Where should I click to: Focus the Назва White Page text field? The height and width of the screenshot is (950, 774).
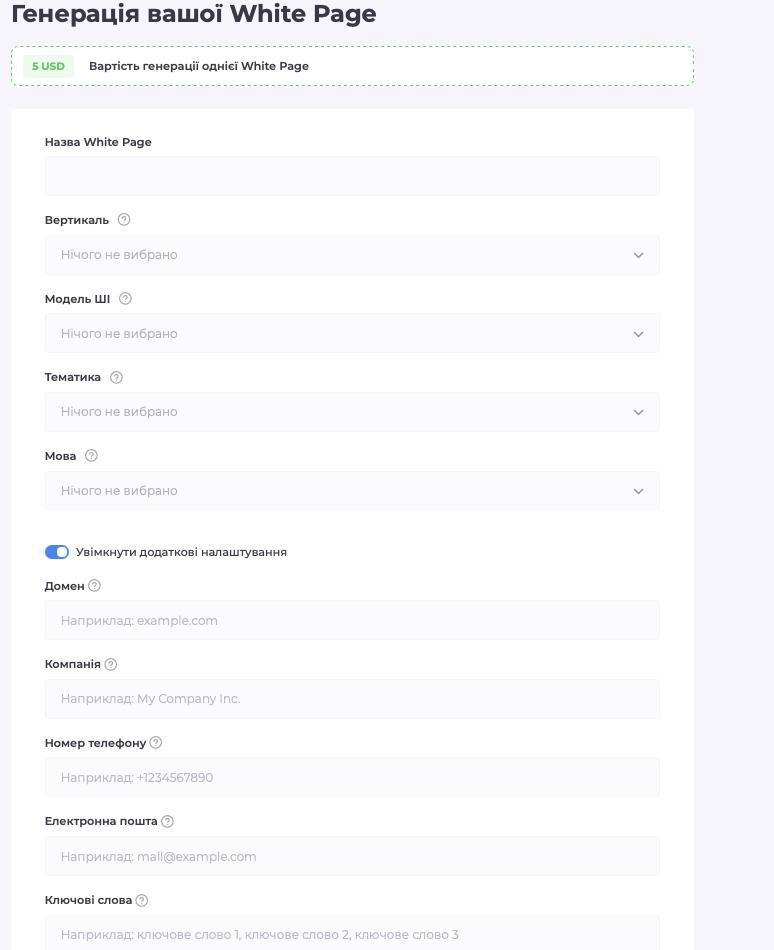[x=352, y=176]
